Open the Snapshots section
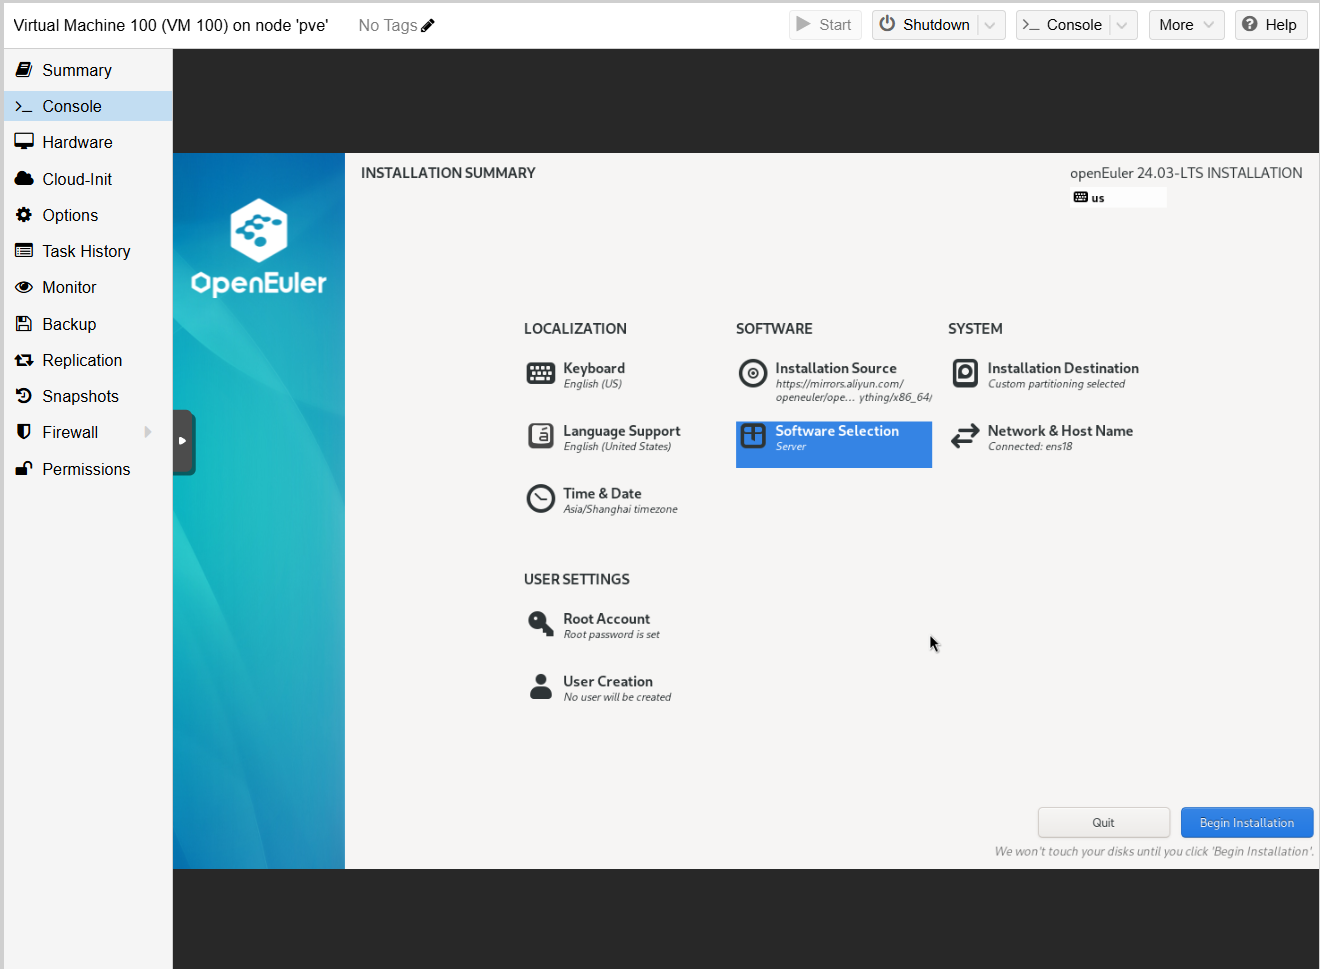Screen dimensions: 1320x969 pyautogui.click(x=80, y=396)
